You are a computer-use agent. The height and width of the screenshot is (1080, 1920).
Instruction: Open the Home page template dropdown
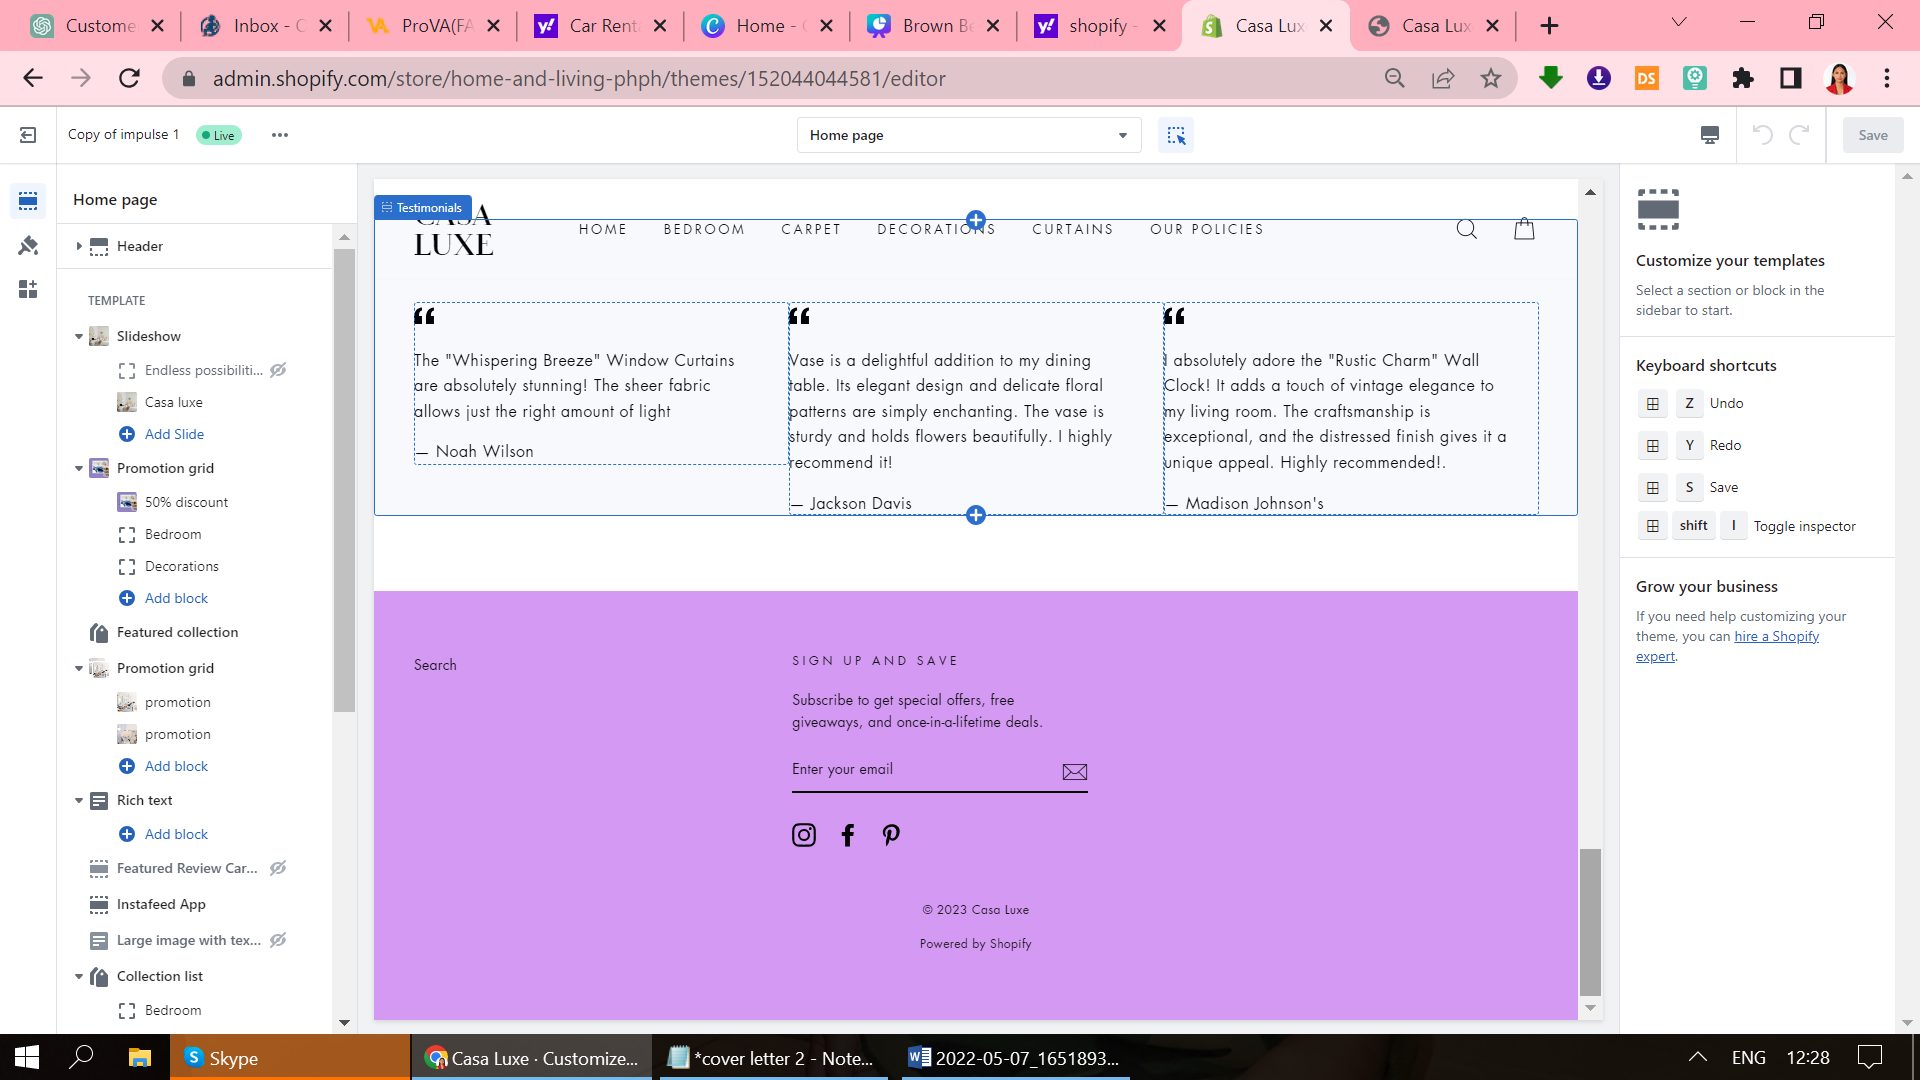(x=969, y=135)
